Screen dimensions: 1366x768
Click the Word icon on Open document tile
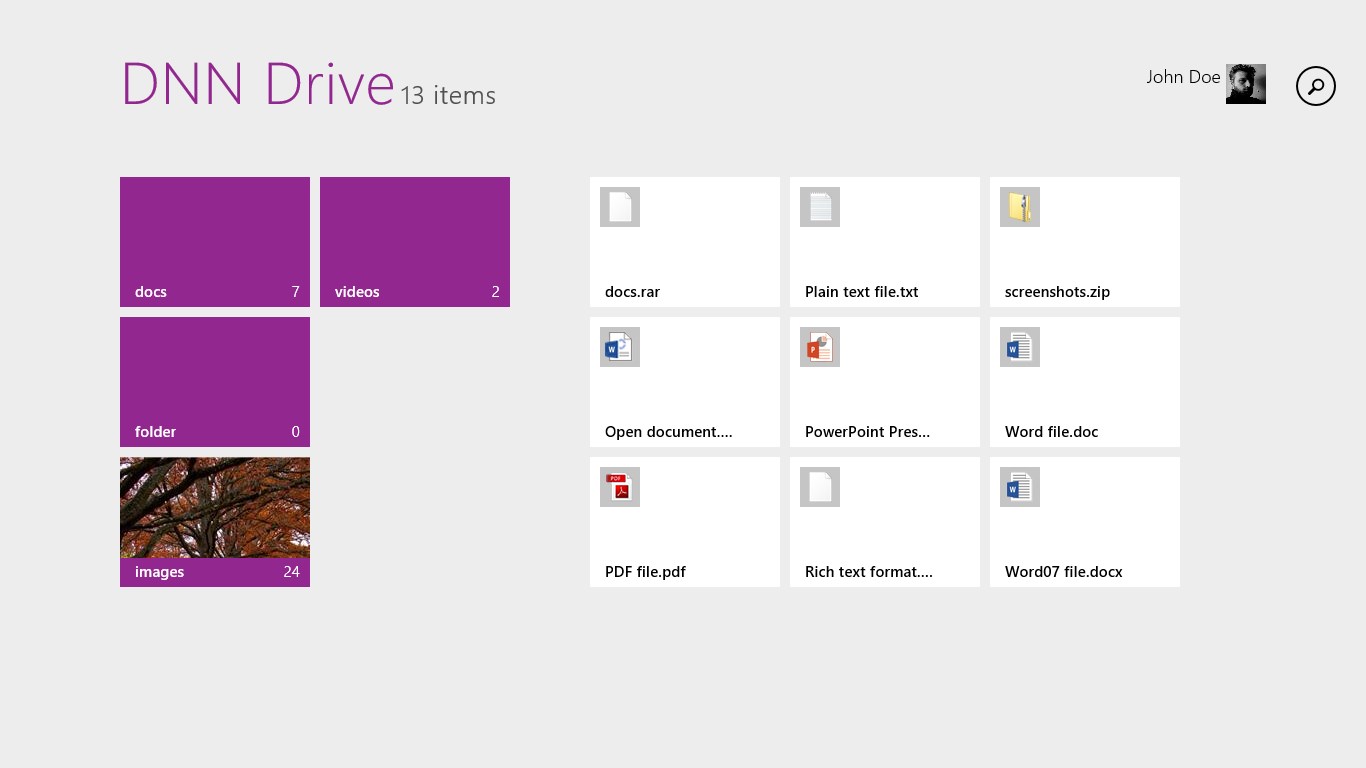click(620, 347)
